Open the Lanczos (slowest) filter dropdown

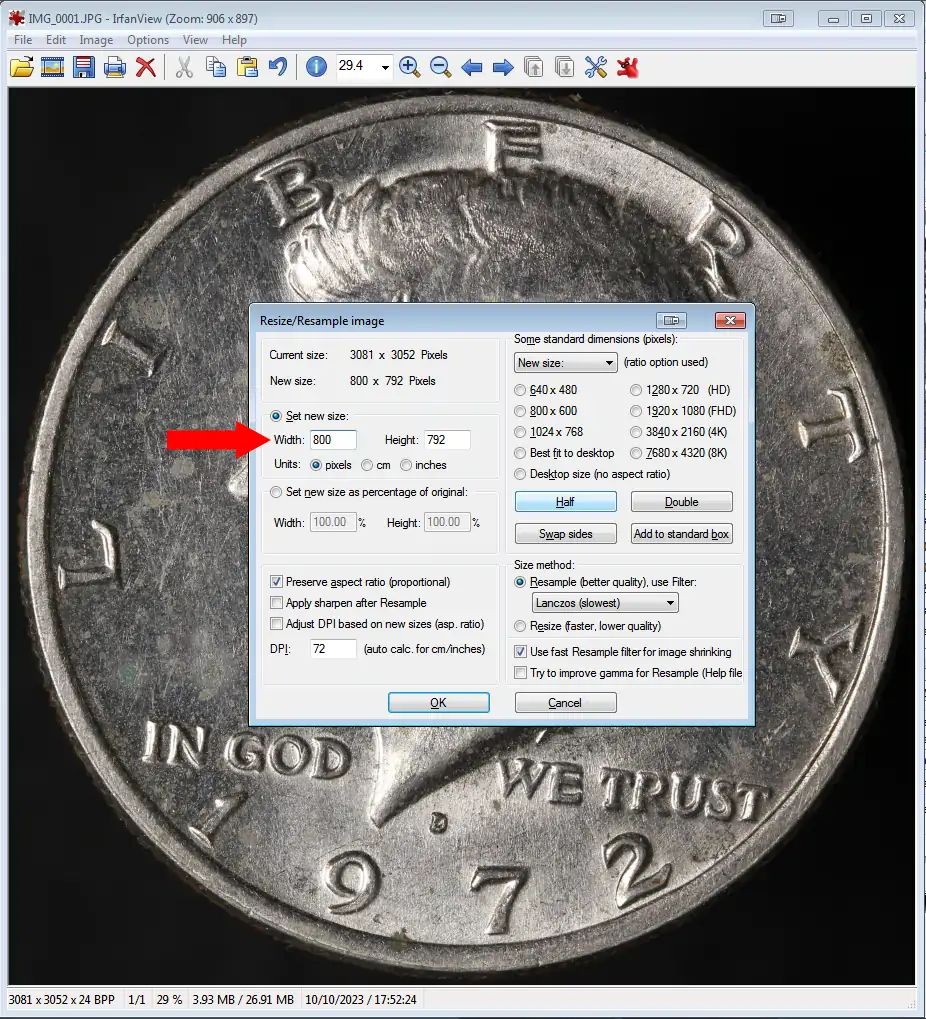(x=605, y=602)
